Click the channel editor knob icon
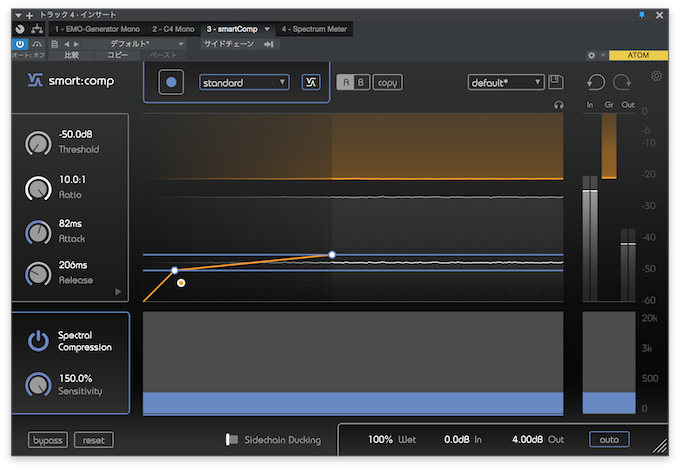 click(20, 29)
